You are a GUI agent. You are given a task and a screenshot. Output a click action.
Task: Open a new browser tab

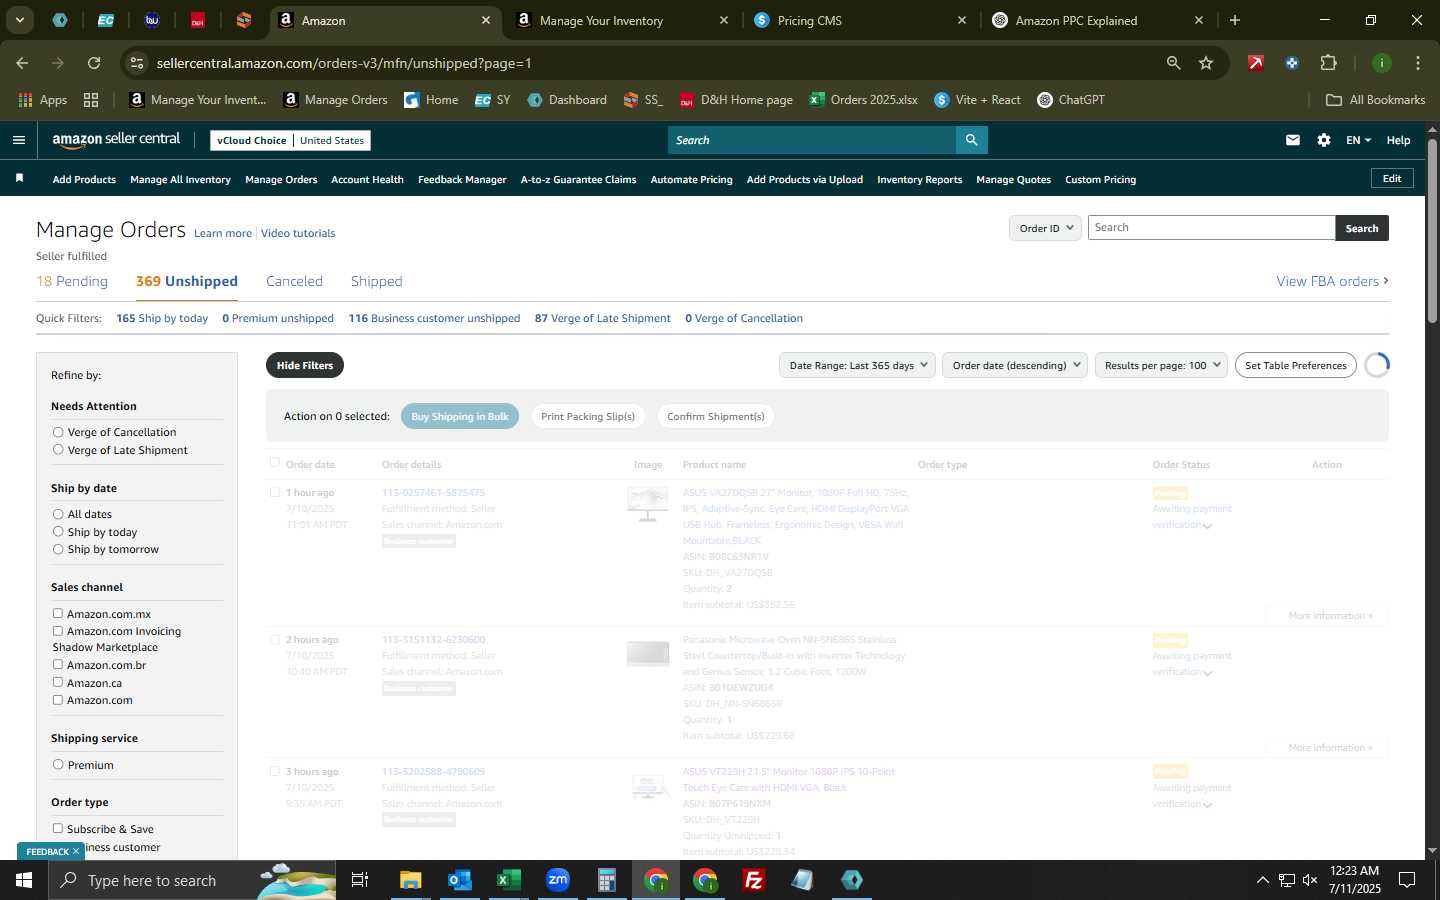(1235, 20)
